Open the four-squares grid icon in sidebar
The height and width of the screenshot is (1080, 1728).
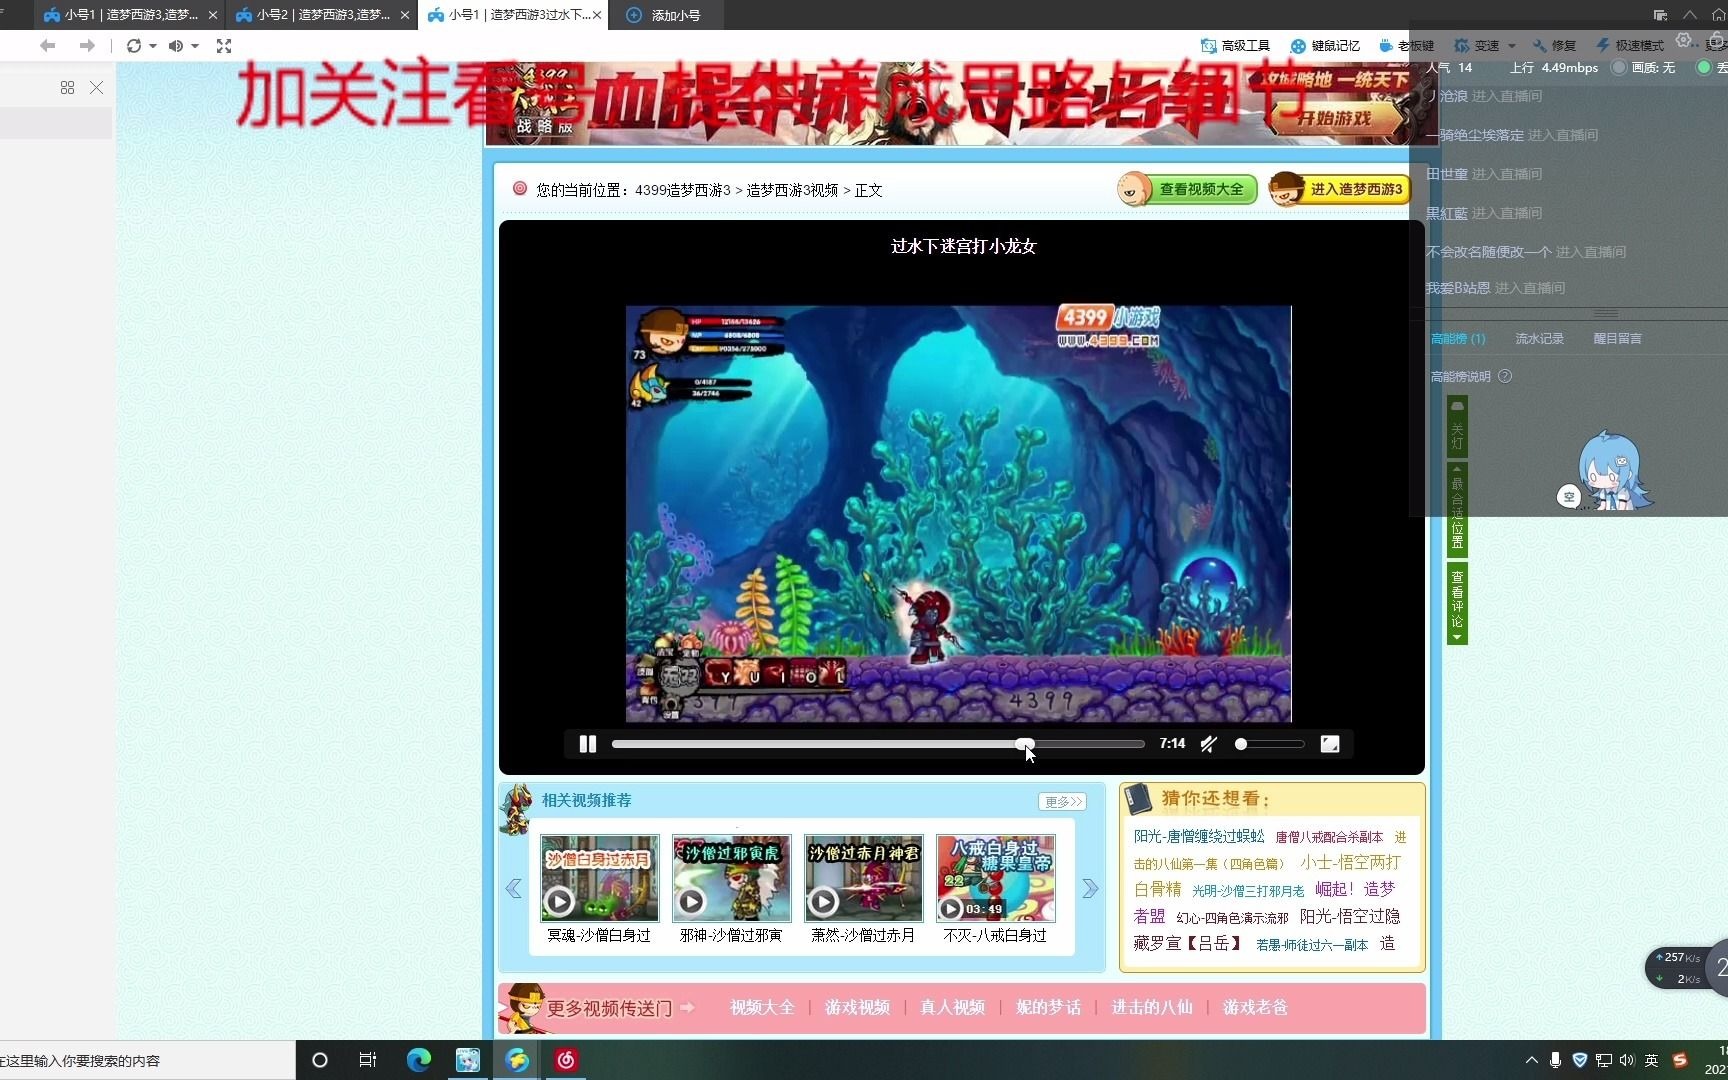coord(67,88)
